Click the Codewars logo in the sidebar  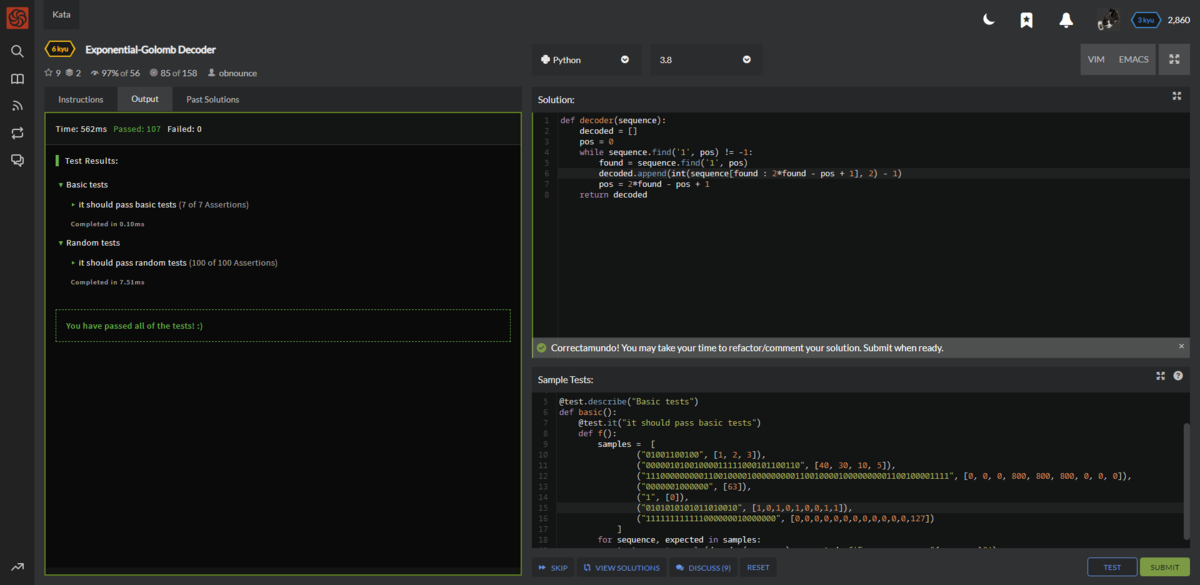(x=17, y=18)
